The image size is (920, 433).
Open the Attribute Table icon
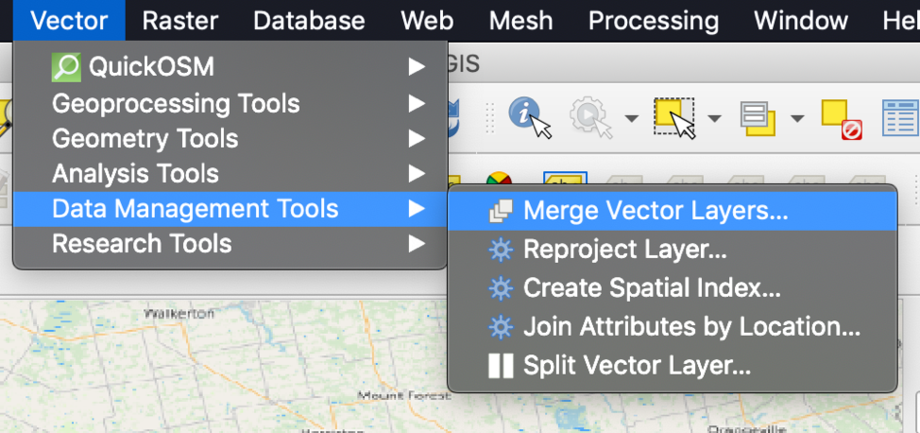pos(901,118)
